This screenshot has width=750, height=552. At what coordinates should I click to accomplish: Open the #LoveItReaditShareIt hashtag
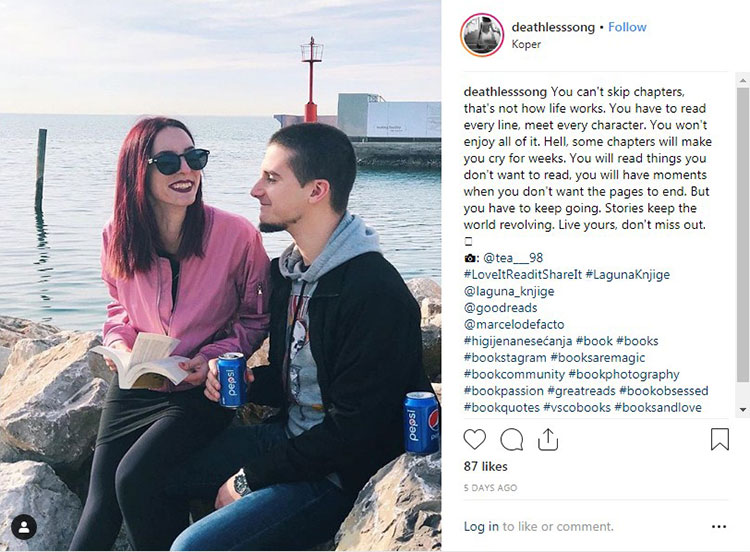click(x=522, y=275)
